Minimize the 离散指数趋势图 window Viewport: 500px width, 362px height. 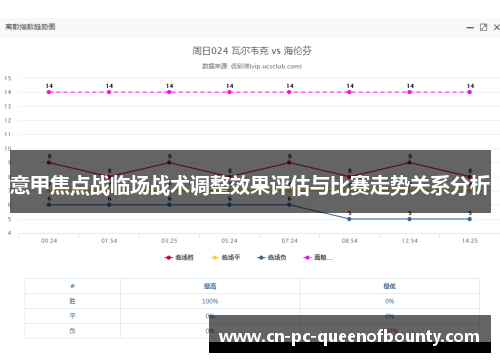(470, 28)
